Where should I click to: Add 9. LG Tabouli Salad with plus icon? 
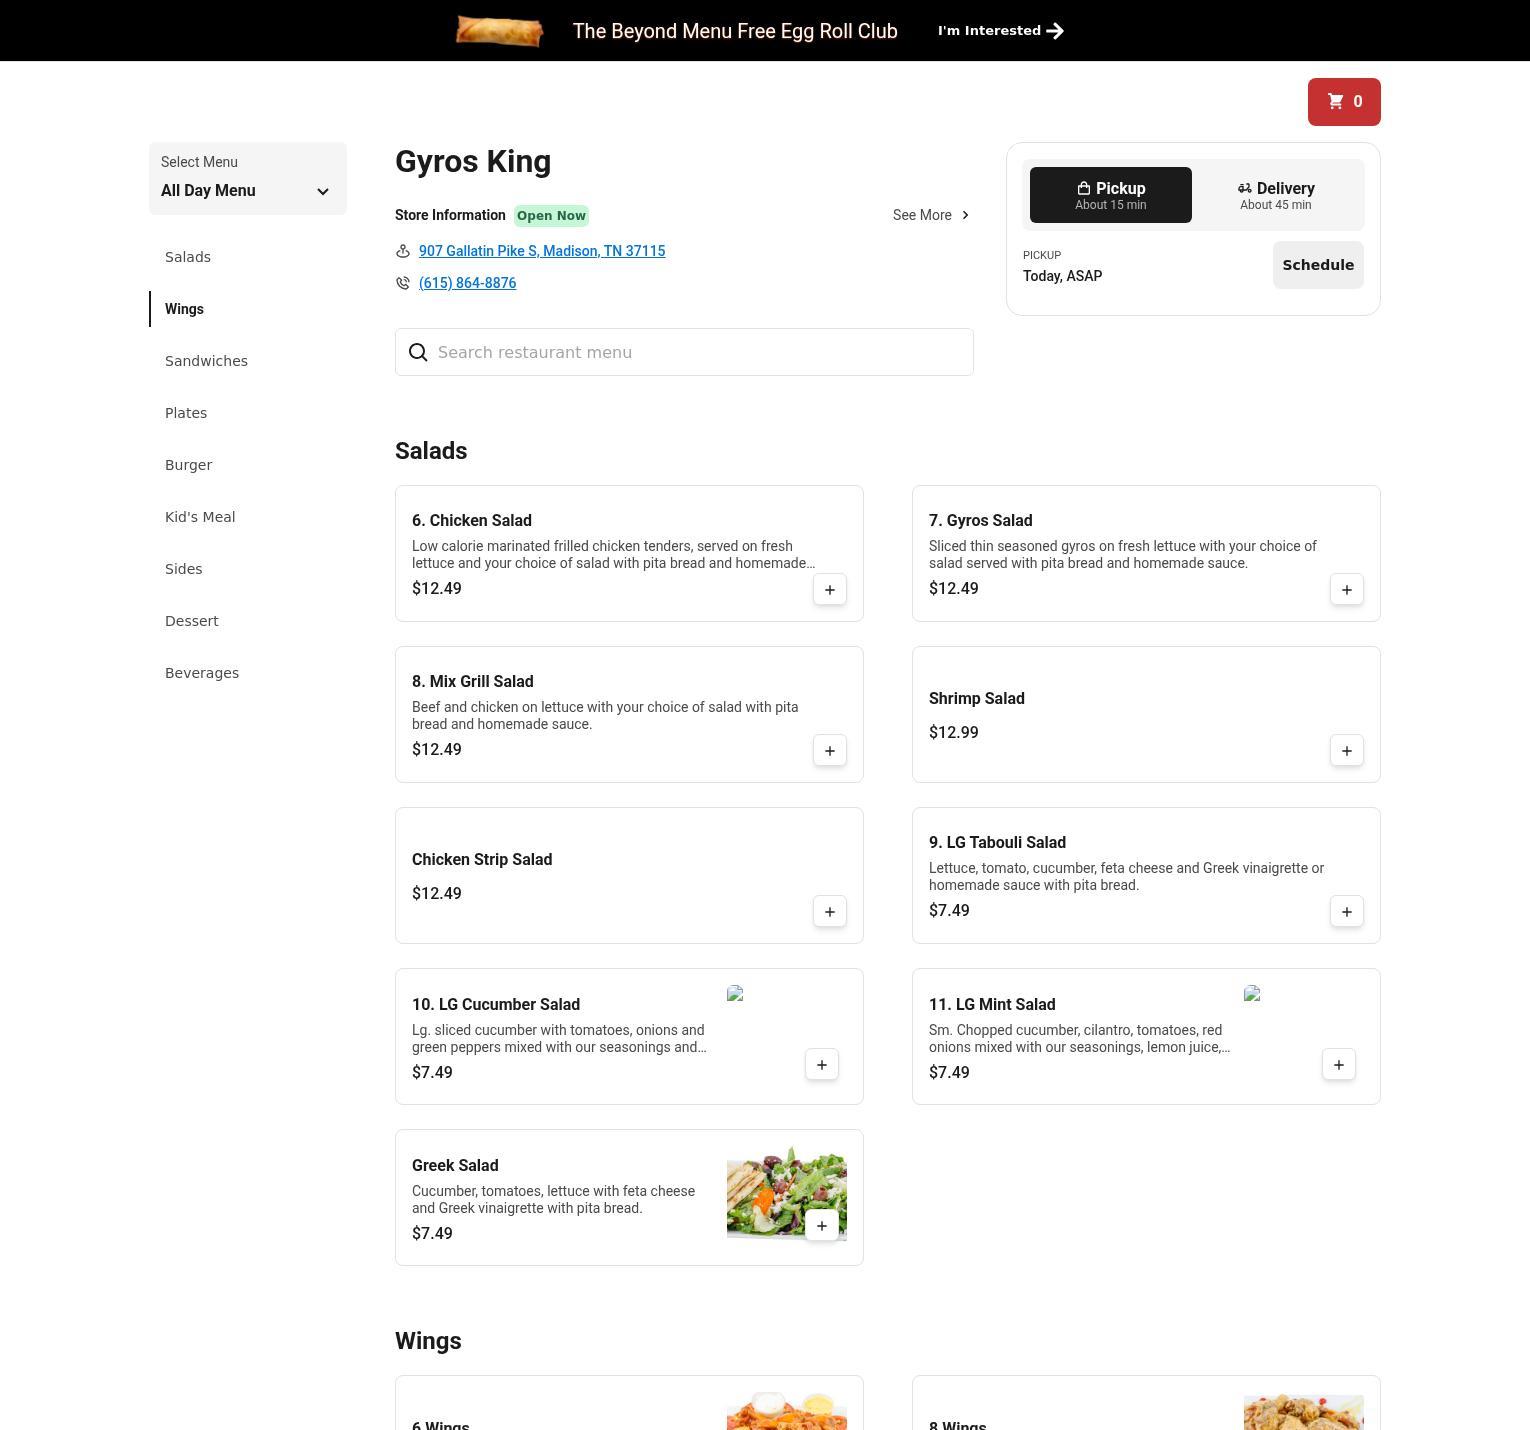1347,912
